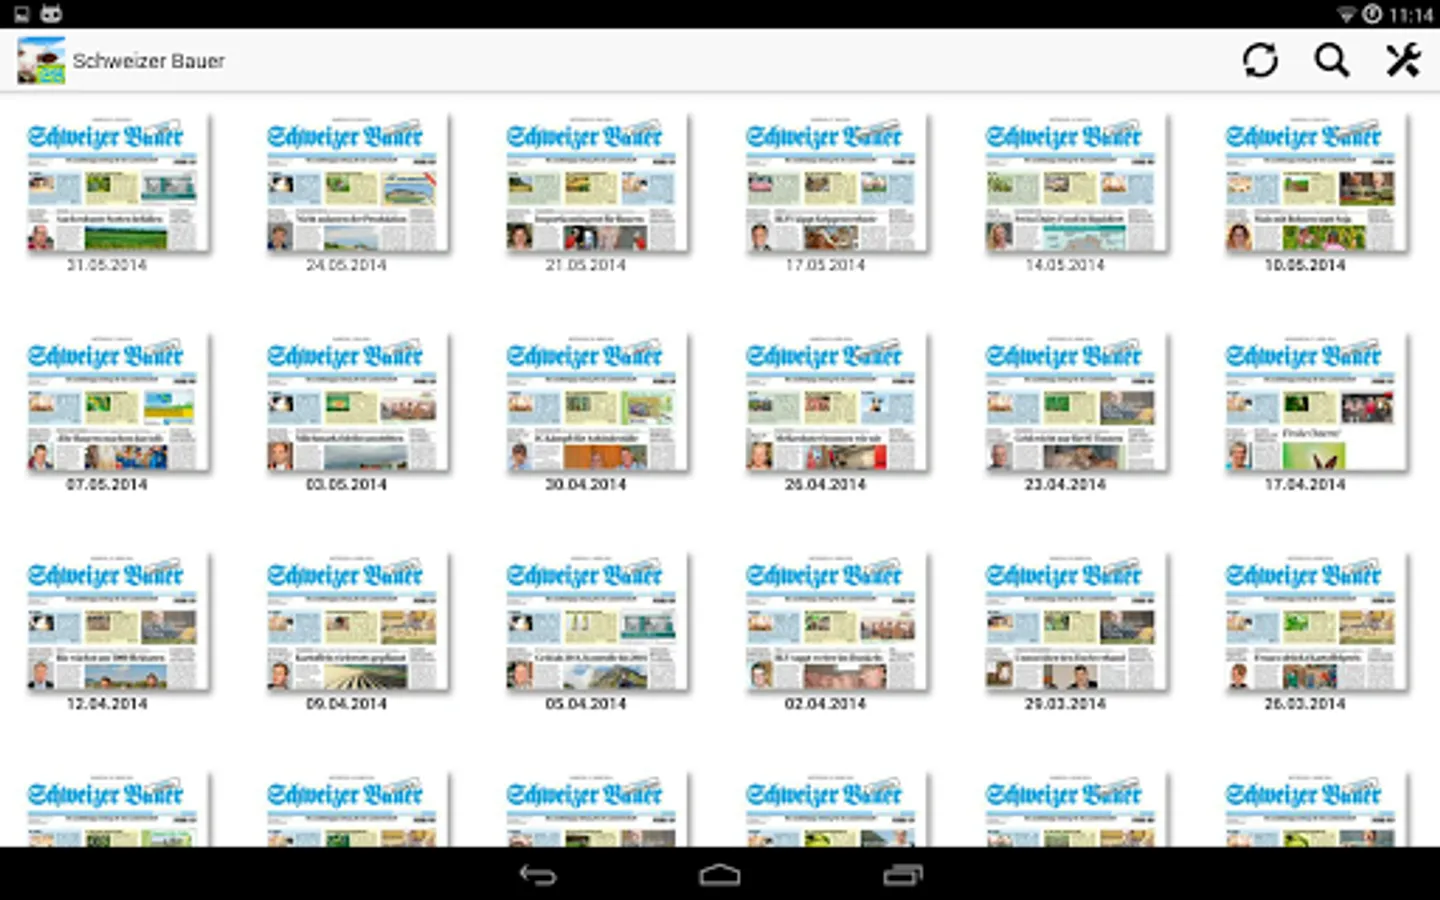Image resolution: width=1440 pixels, height=900 pixels.
Task: Select the newspaper cover dated 17.04.2014
Action: [x=1316, y=402]
